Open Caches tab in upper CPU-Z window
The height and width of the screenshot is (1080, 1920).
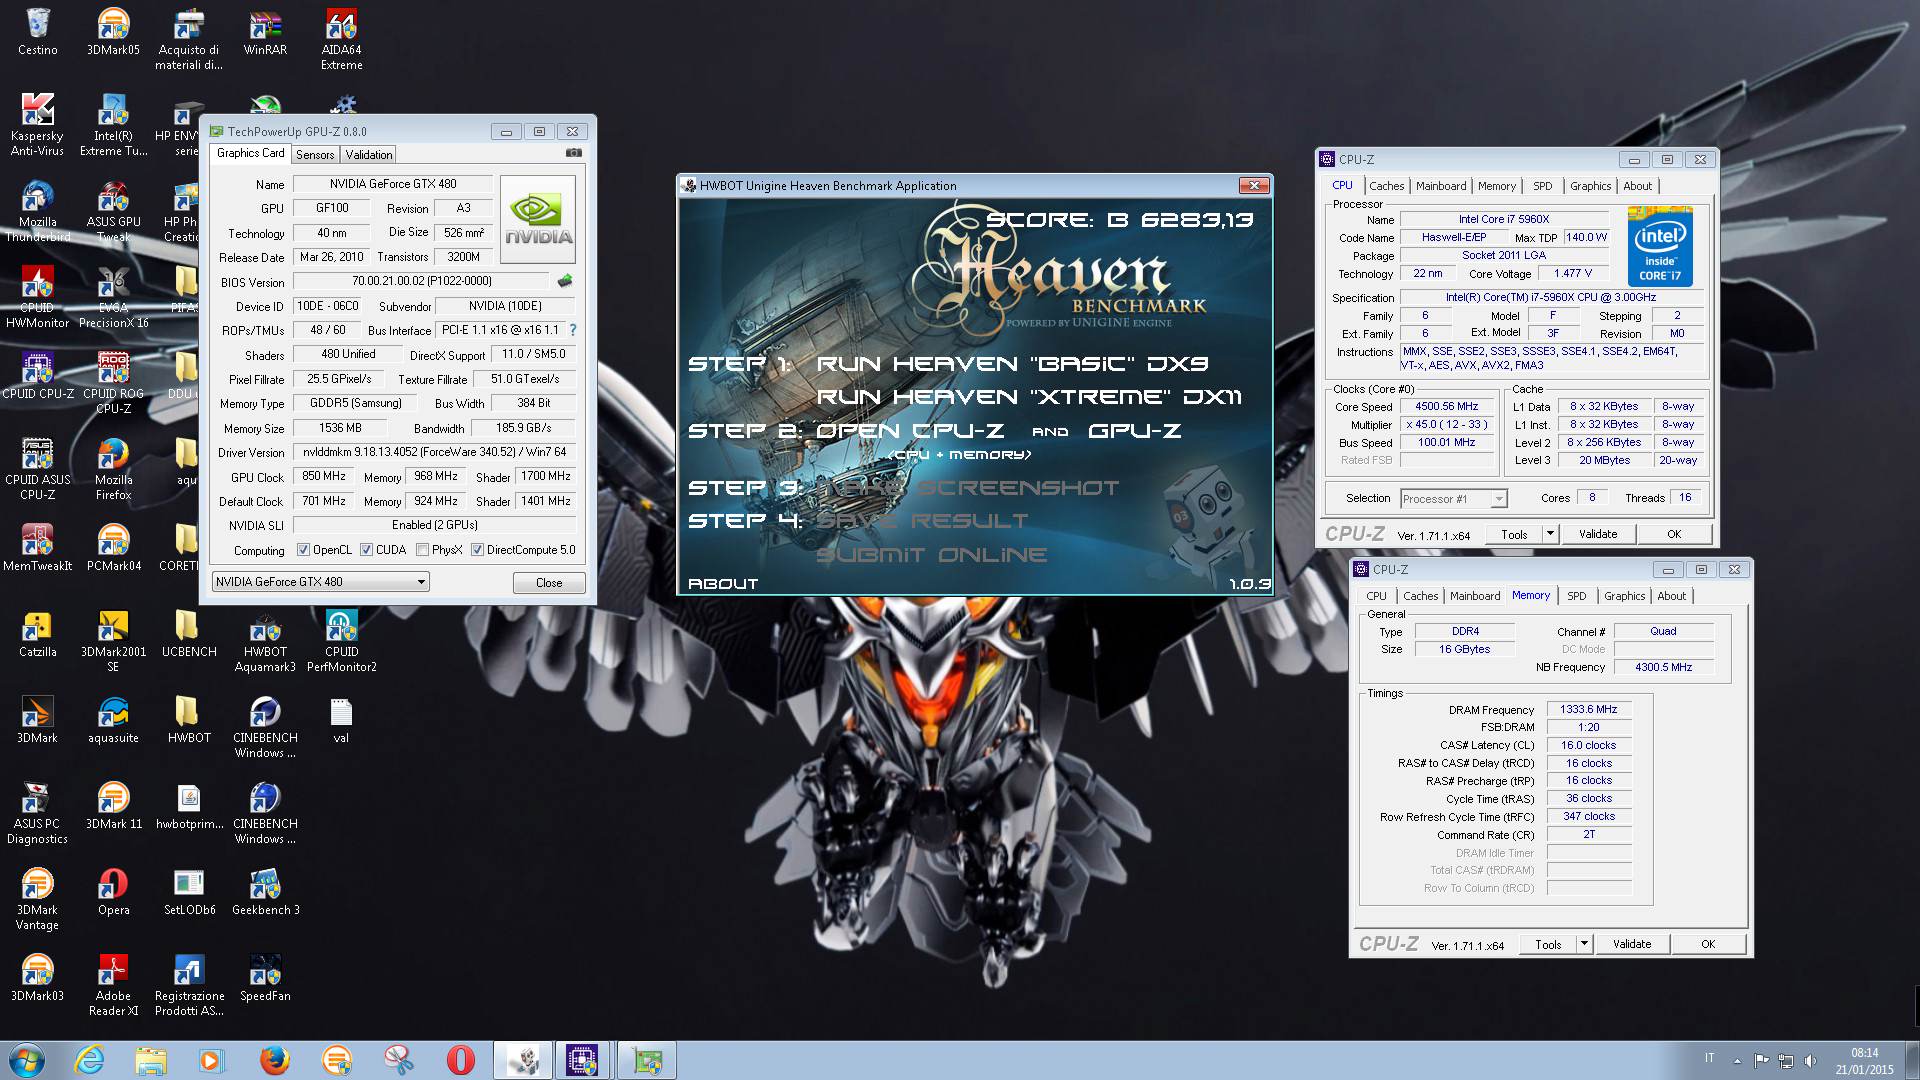pyautogui.click(x=1387, y=186)
